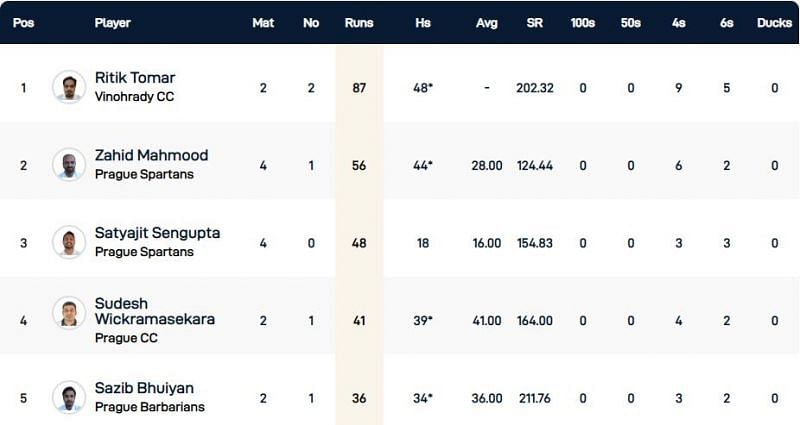Click Zahid Mahmood's player avatar
The height and width of the screenshot is (425, 800).
(x=69, y=164)
